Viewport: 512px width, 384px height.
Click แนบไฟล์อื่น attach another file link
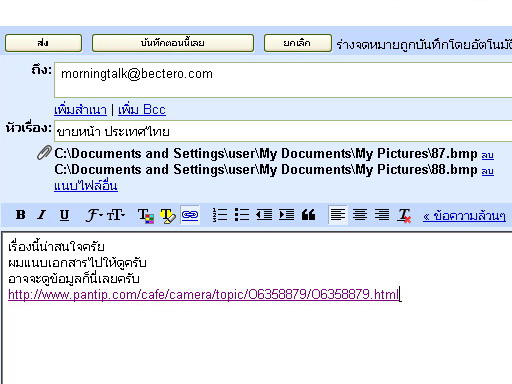coord(86,186)
